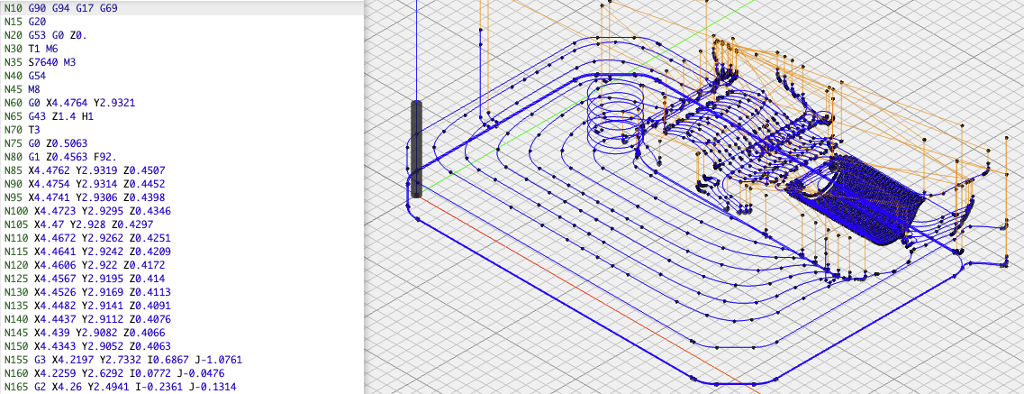Click the N15 G20 code line
Image resolution: width=1024 pixels, height=394 pixels.
click(x=182, y=22)
